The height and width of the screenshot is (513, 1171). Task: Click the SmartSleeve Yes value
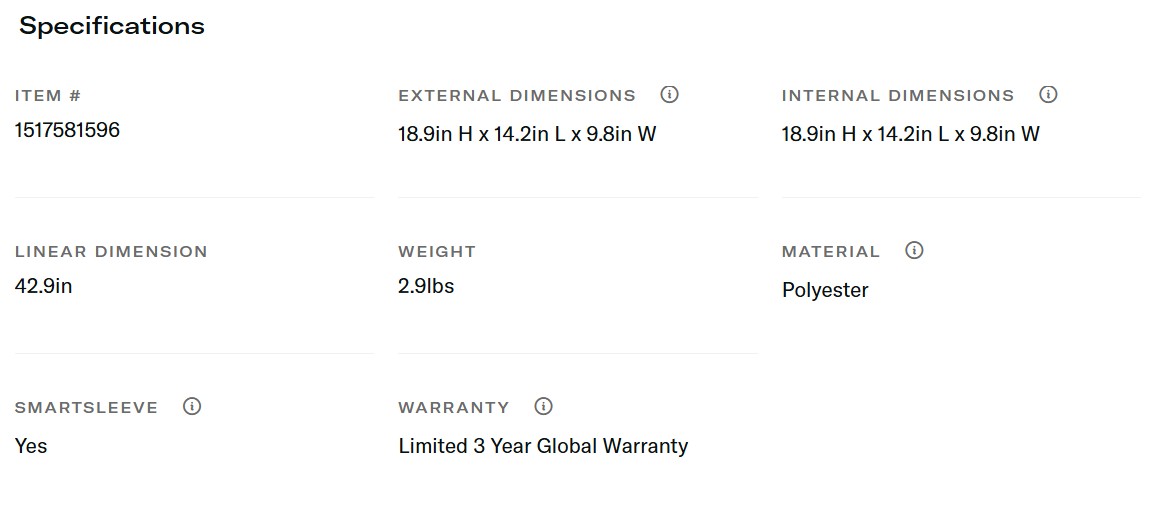(x=31, y=446)
